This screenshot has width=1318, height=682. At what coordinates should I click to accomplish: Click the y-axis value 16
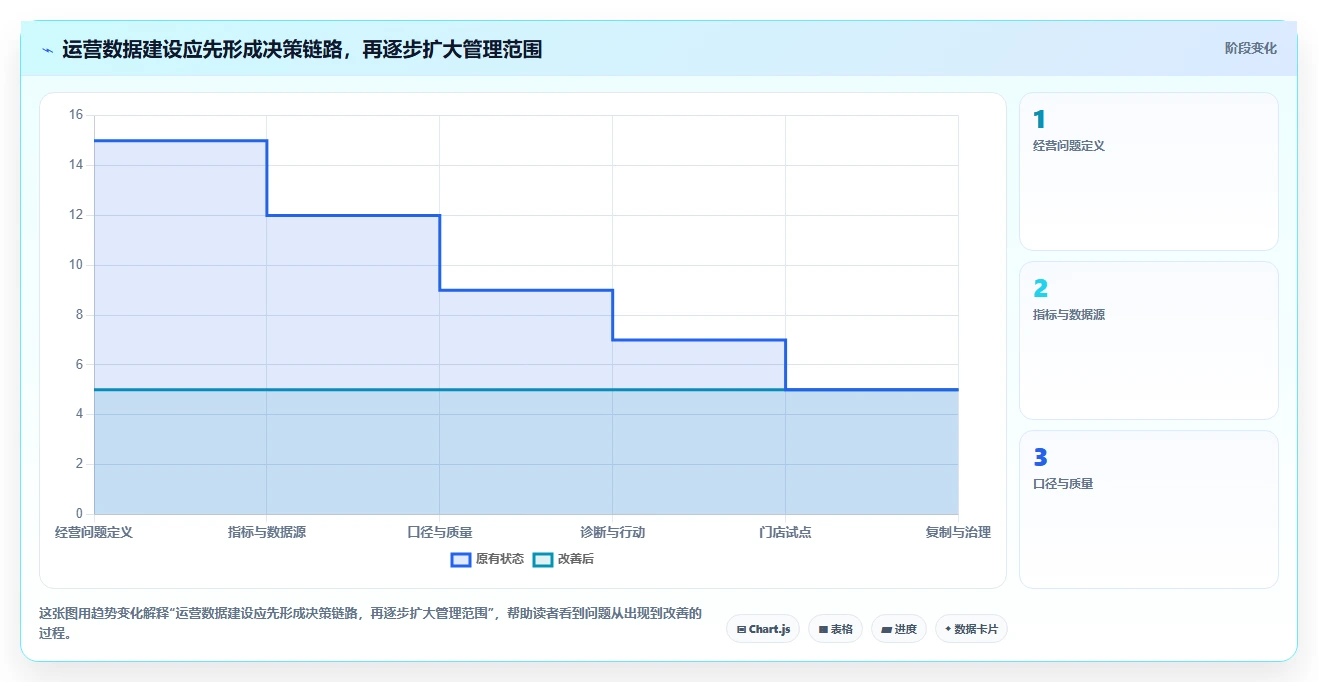(76, 115)
